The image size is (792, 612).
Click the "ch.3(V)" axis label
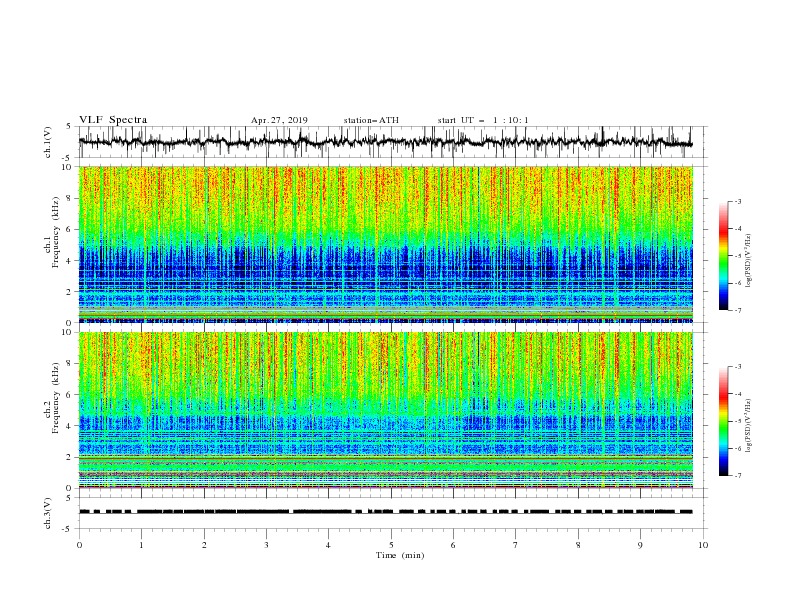[48, 513]
